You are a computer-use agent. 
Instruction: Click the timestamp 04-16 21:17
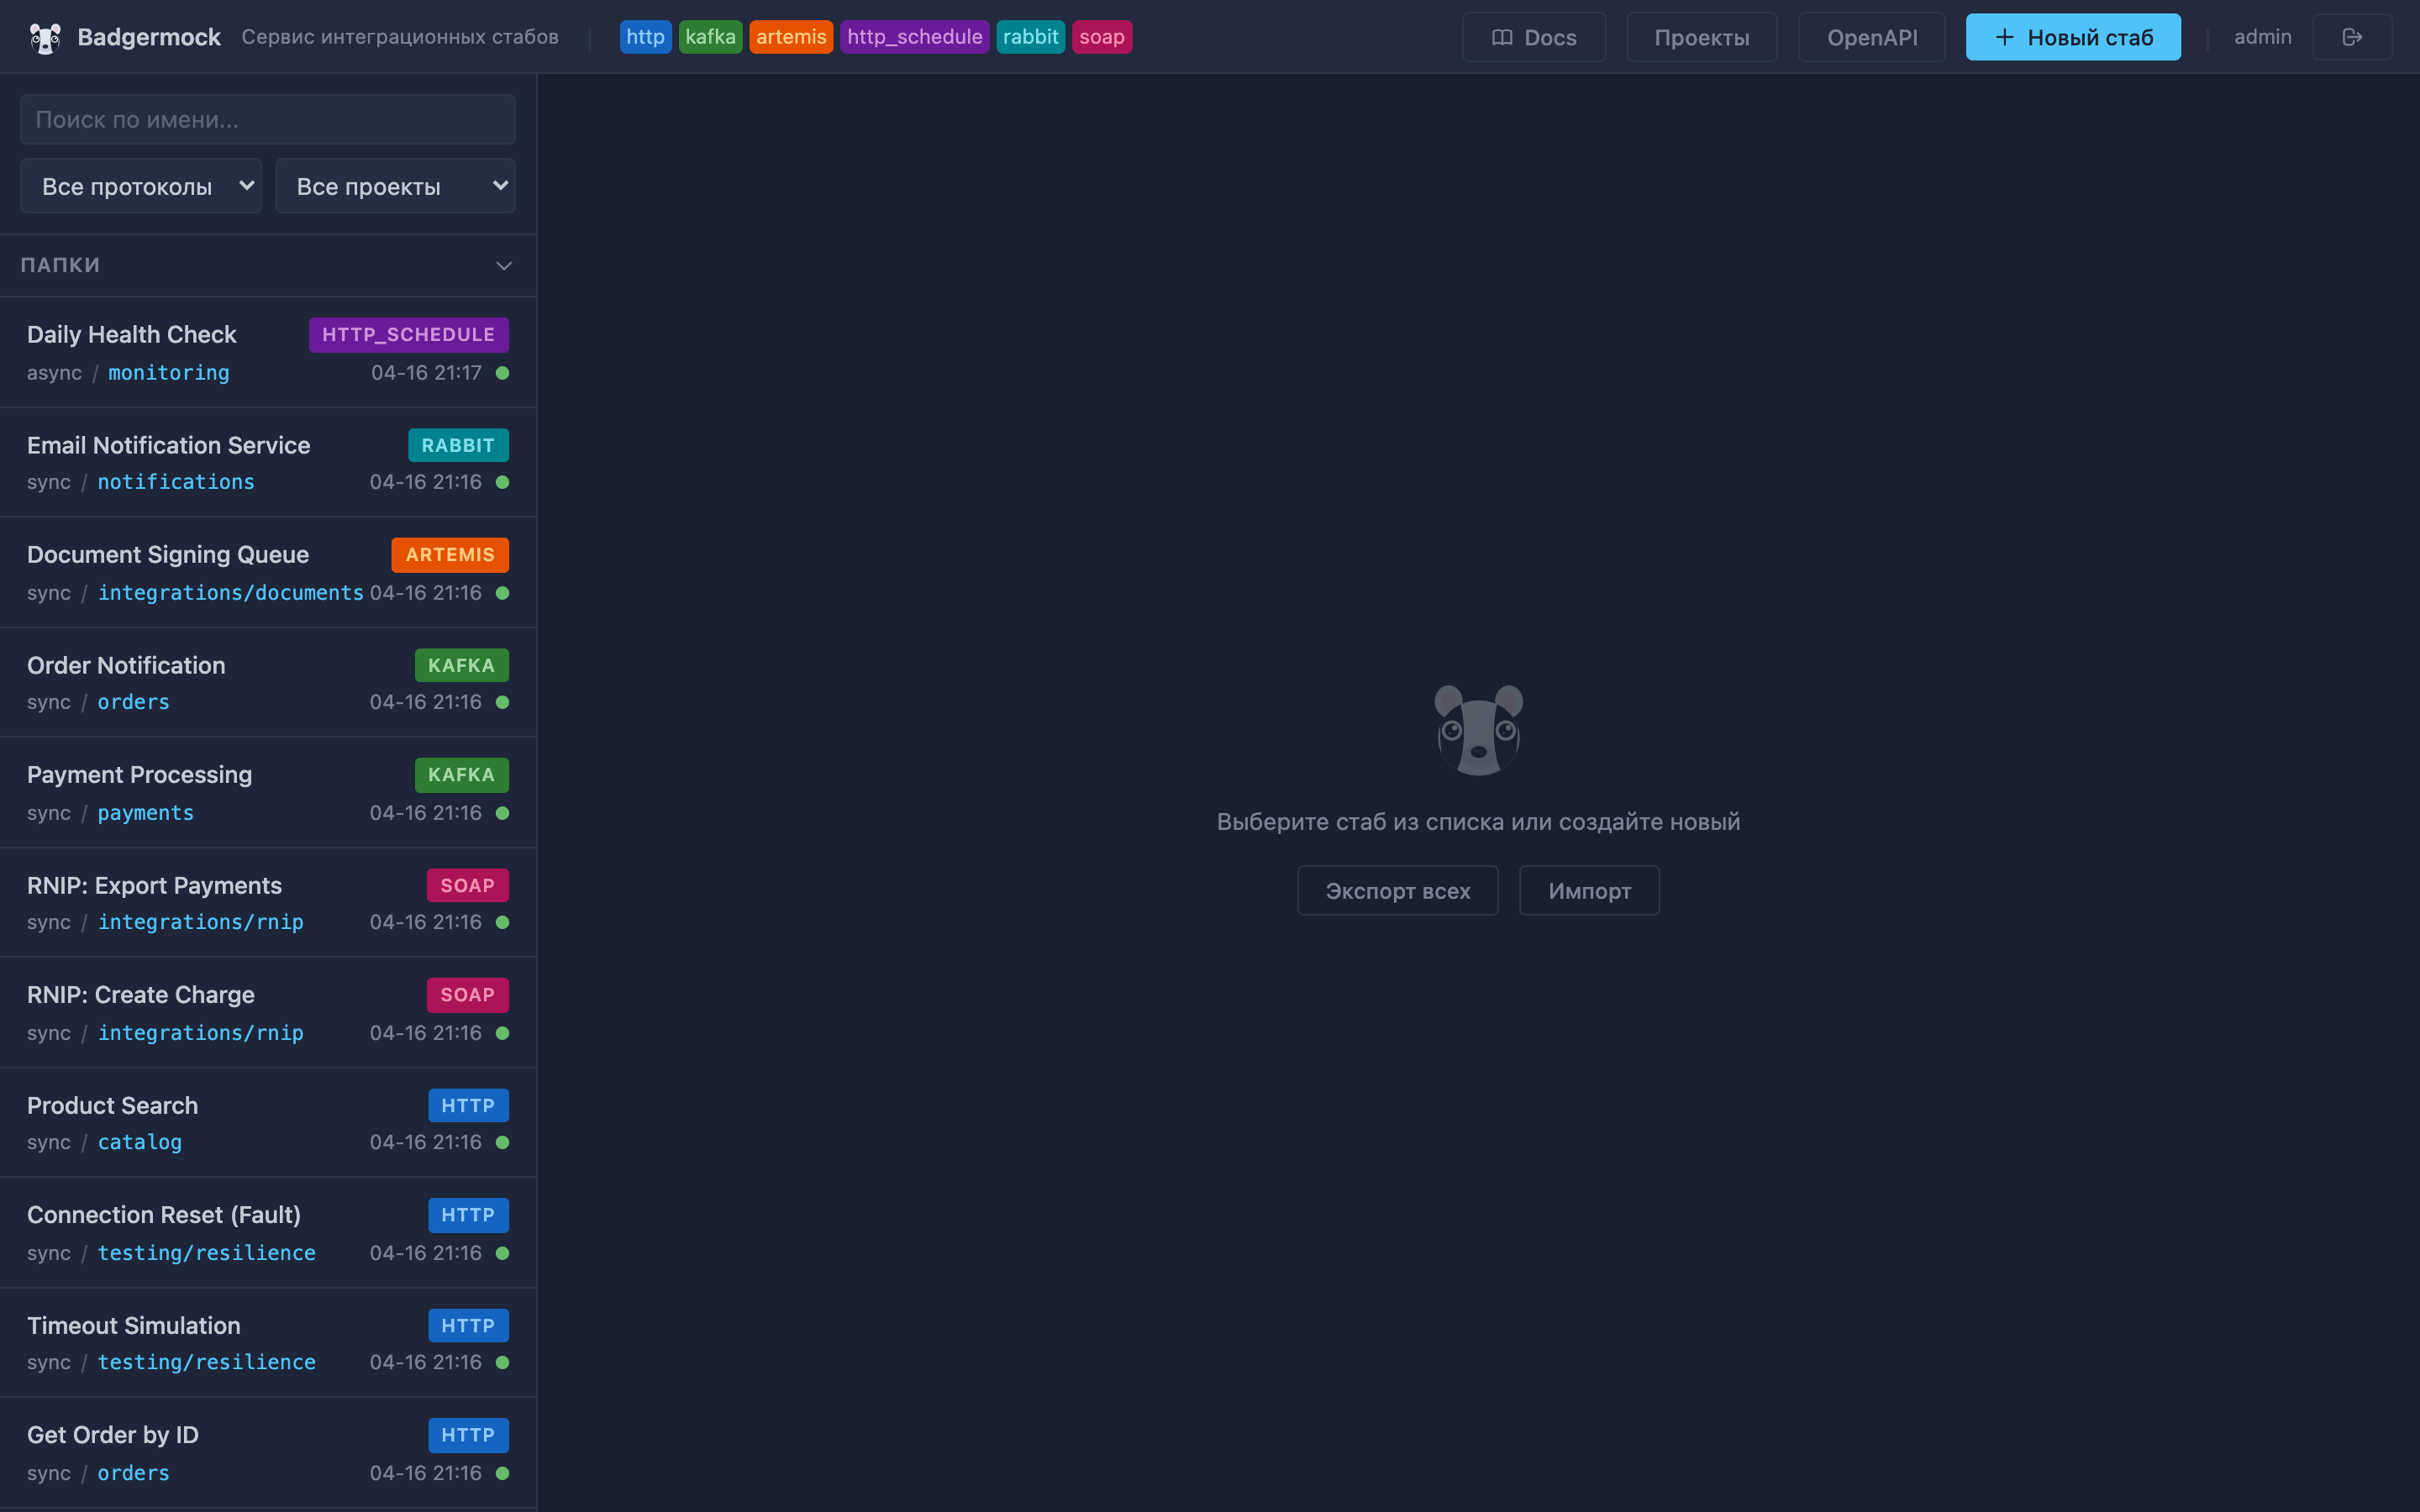[x=427, y=373]
